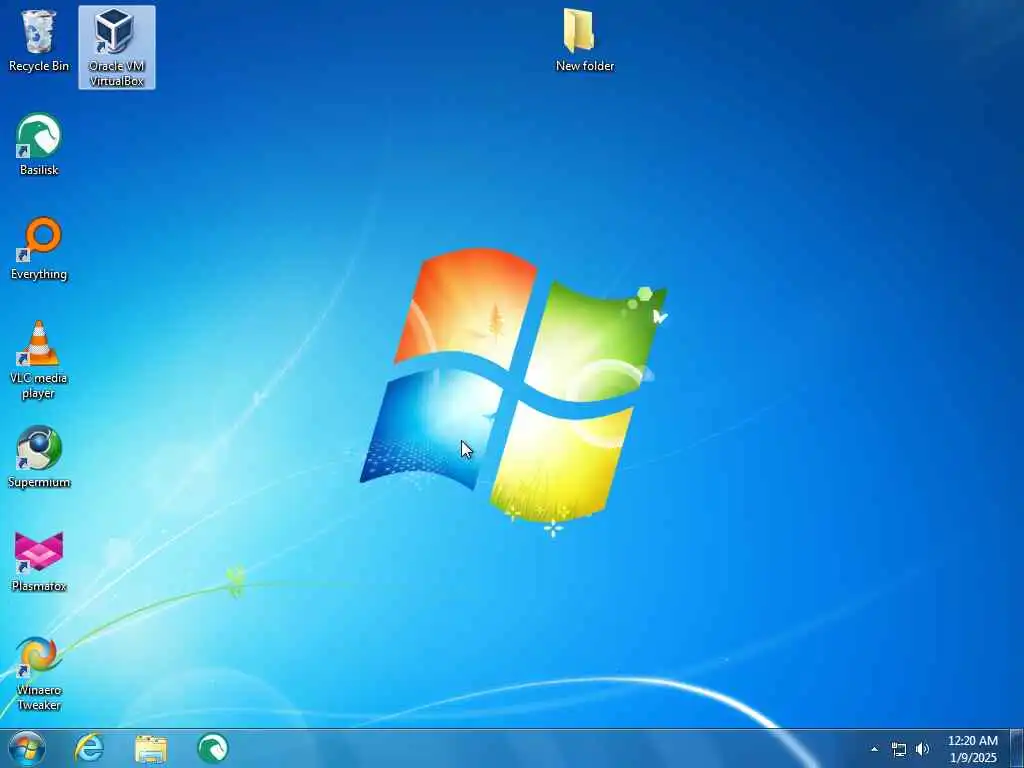Screen dimensions: 1024x768
Task: Launch Basilisk from the taskbar pin
Action: [x=212, y=748]
